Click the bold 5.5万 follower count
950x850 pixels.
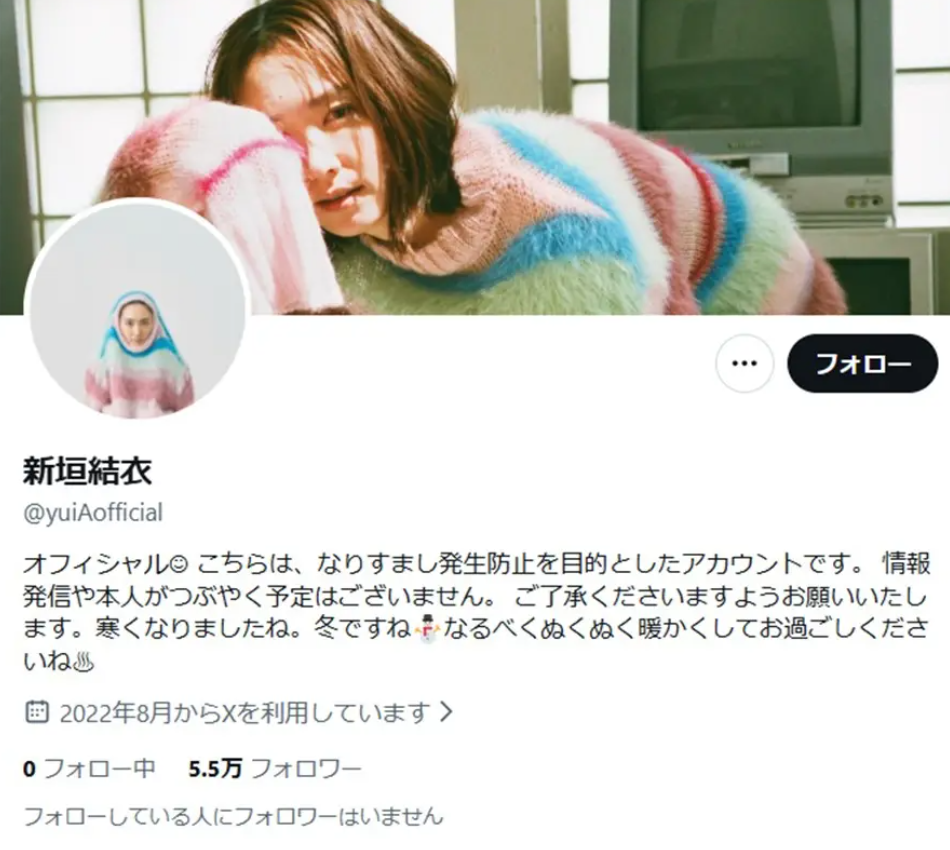click(215, 769)
